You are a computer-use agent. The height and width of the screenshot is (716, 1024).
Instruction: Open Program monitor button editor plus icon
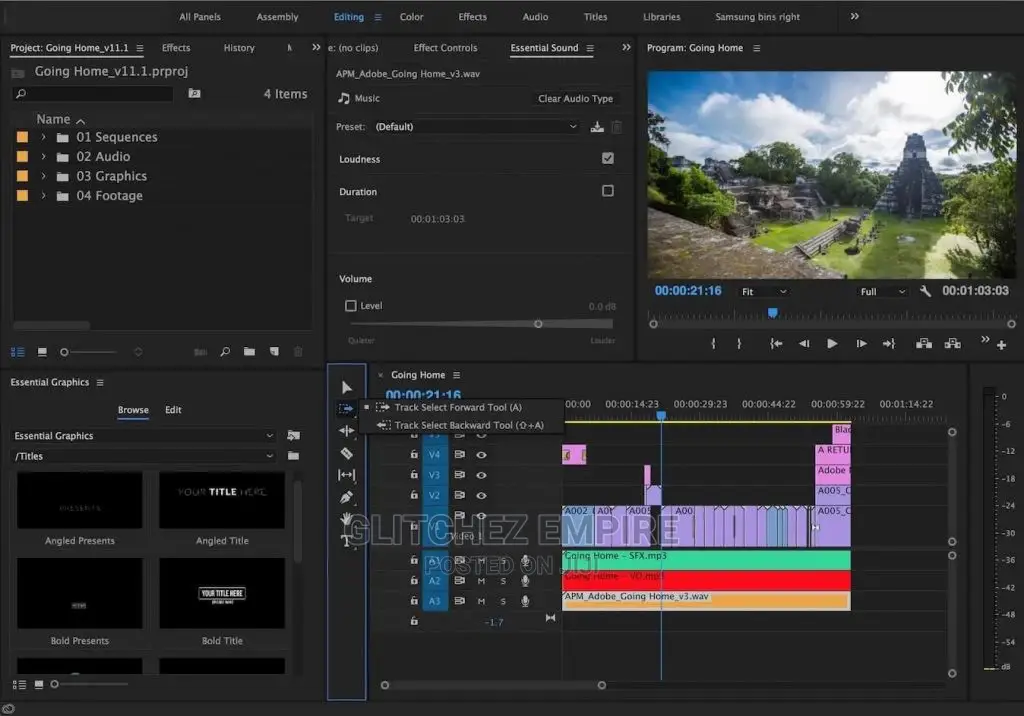pos(1001,345)
